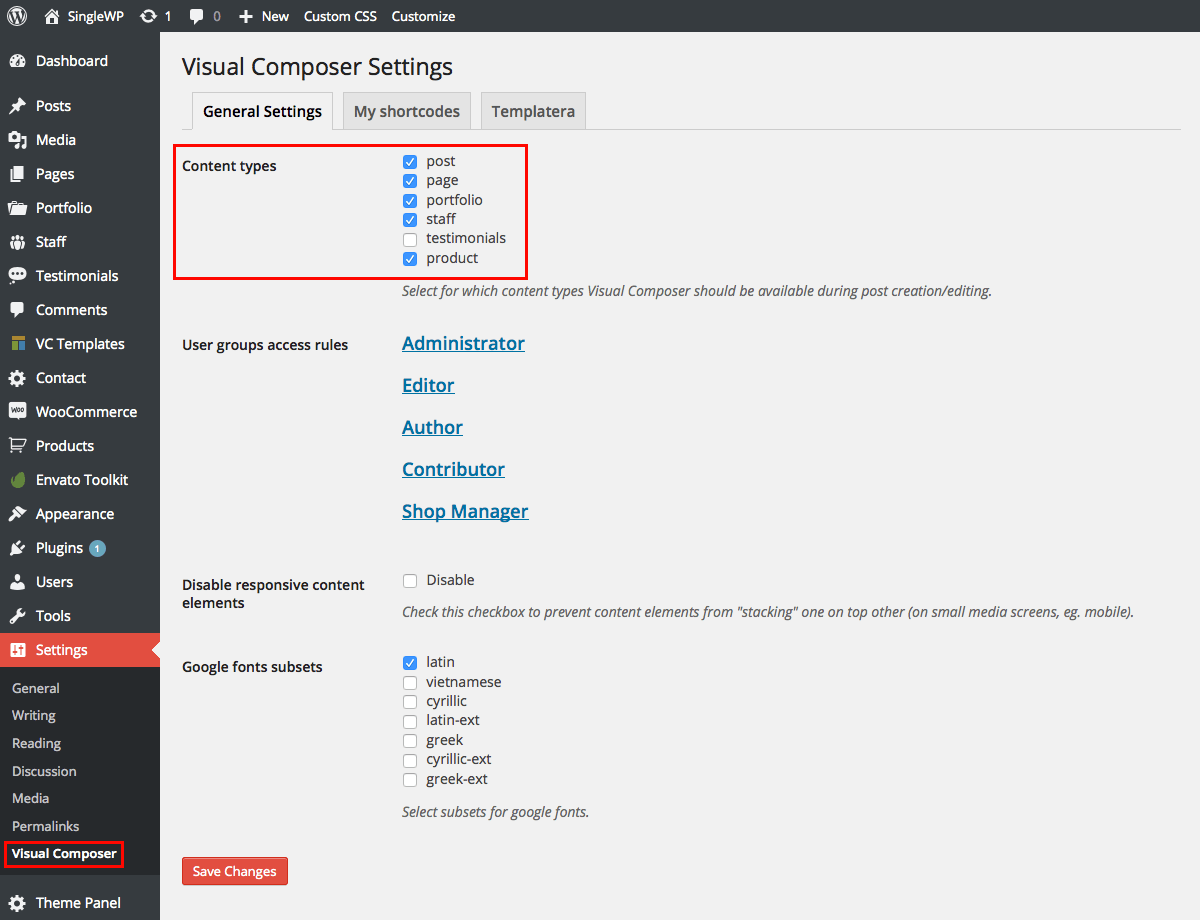This screenshot has height=920, width=1200.
Task: Open Permalinks in the Settings submenu
Action: (45, 826)
